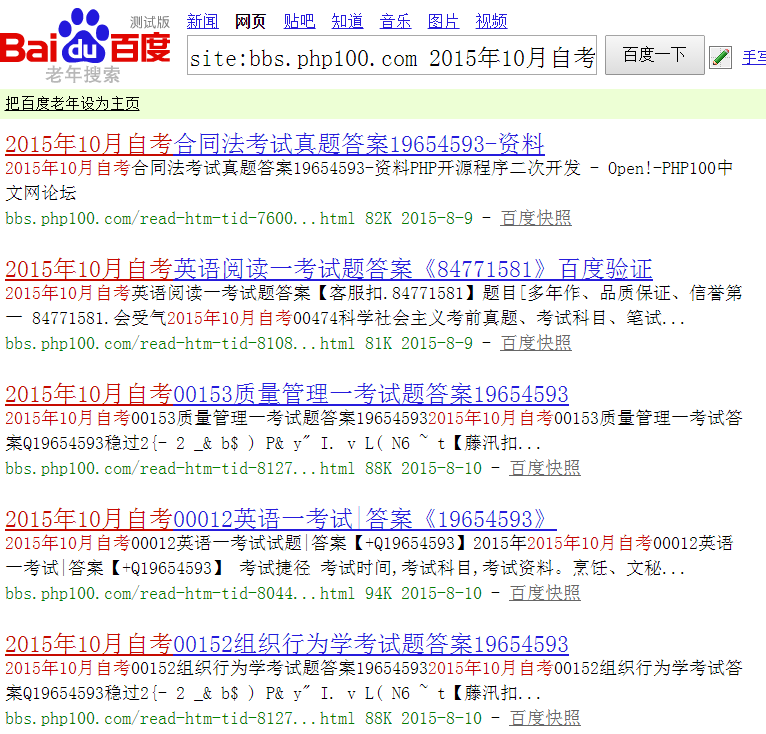The width and height of the screenshot is (766, 734).
Task: Click the 测试版 label near the logo
Action: [x=150, y=22]
